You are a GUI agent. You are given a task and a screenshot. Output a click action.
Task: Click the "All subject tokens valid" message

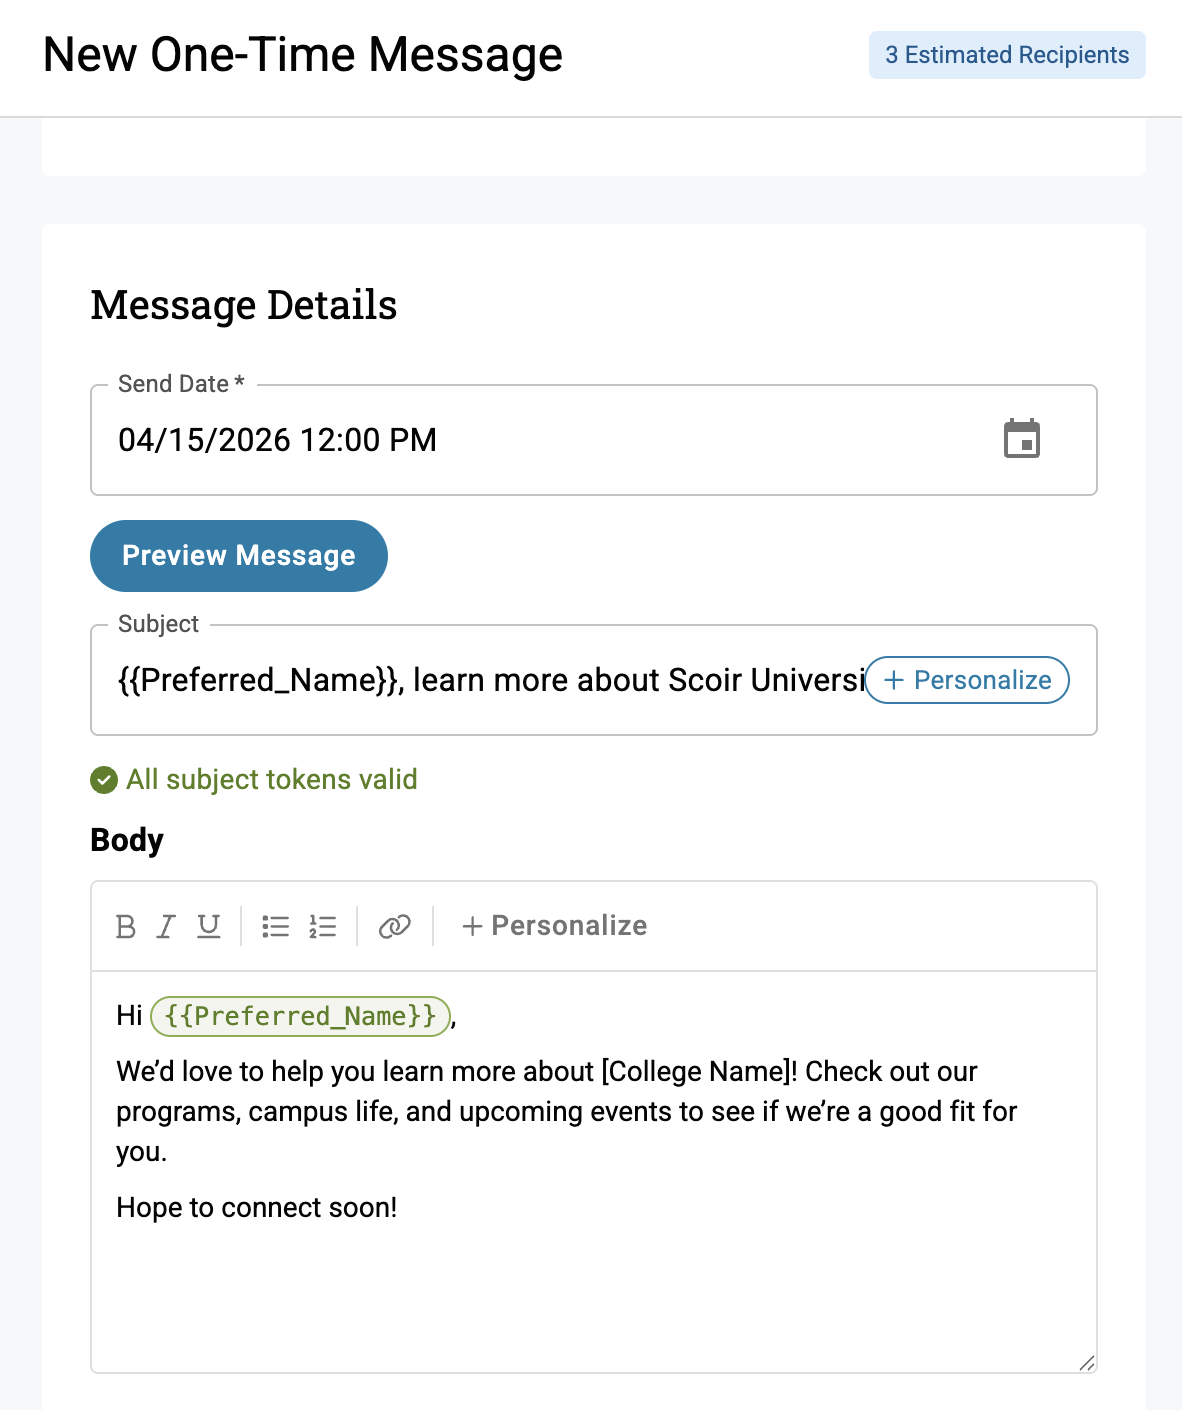point(271,780)
